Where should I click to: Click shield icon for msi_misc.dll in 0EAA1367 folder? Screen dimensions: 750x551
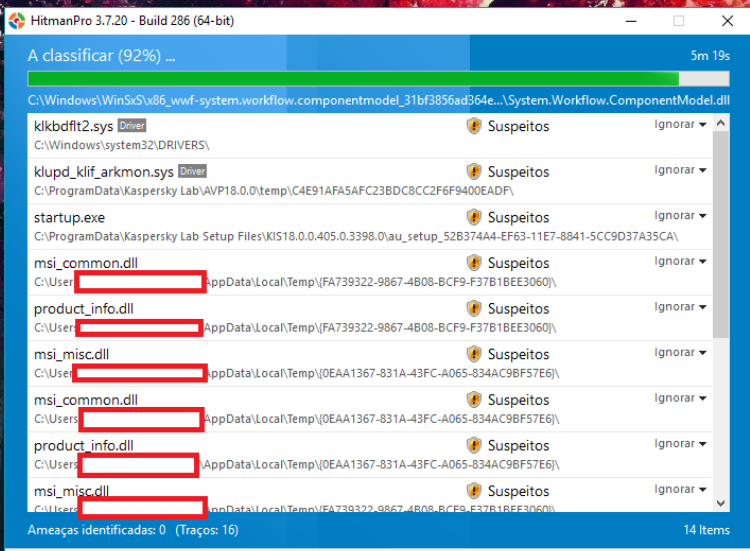474,354
